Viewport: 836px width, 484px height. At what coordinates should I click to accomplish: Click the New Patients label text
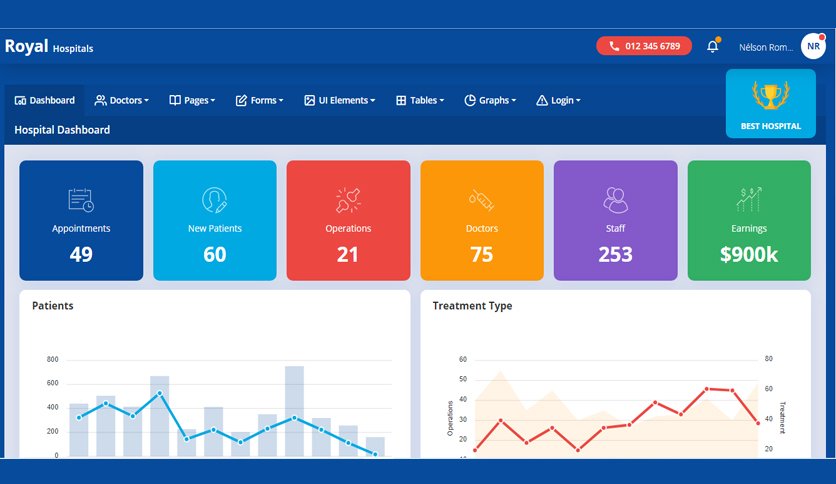coord(214,228)
